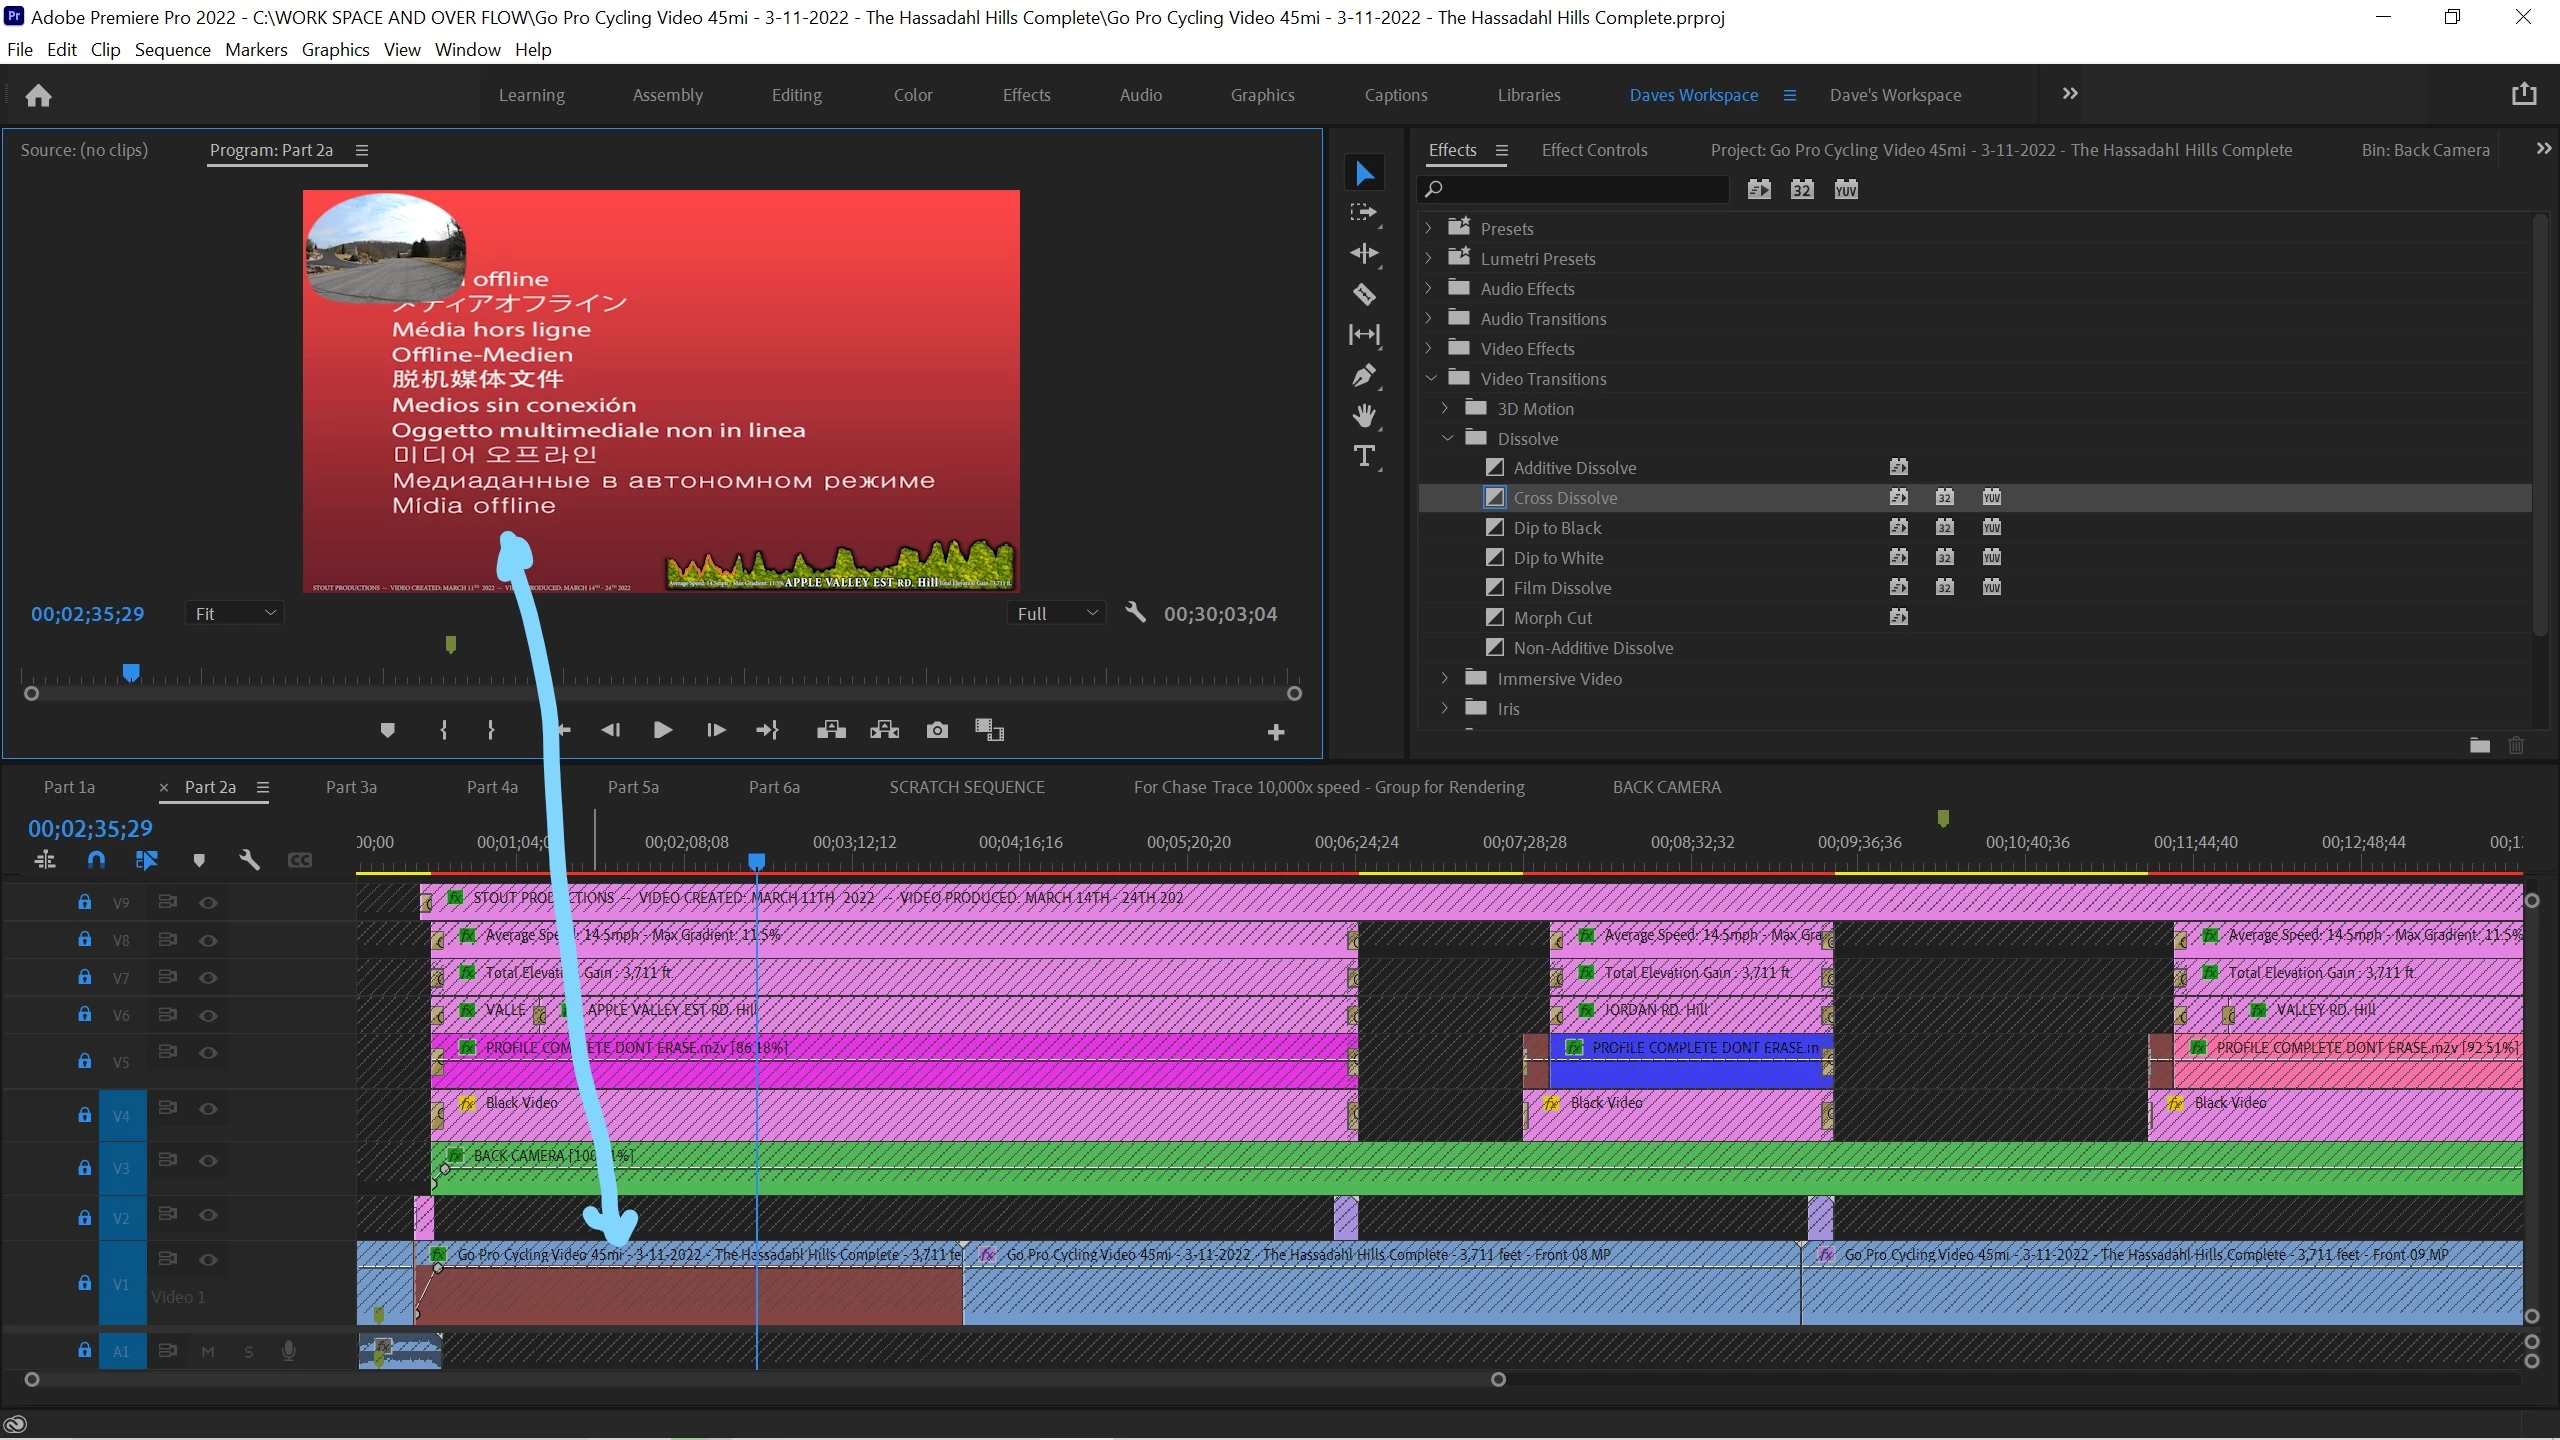
Task: Click the Export Frame camera icon
Action: pos(937,730)
